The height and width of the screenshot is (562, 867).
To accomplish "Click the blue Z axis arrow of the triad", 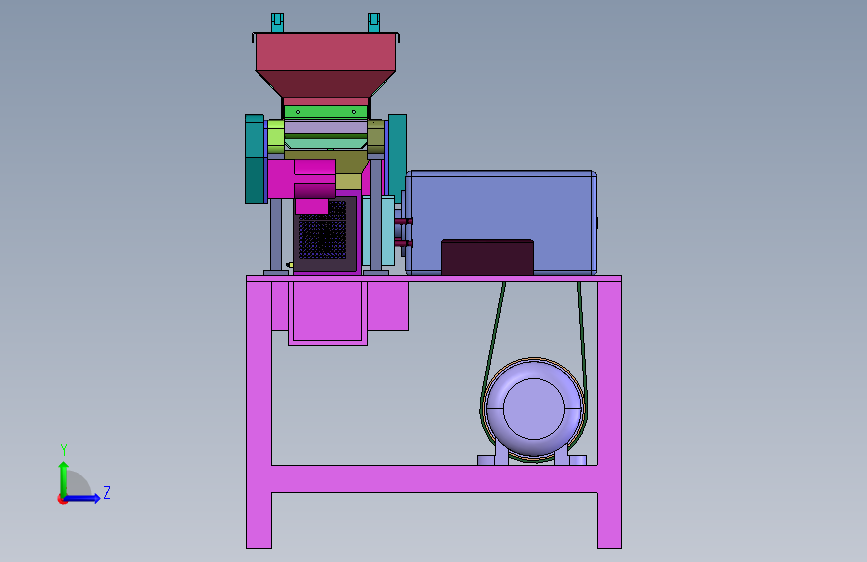I will click(x=82, y=498).
